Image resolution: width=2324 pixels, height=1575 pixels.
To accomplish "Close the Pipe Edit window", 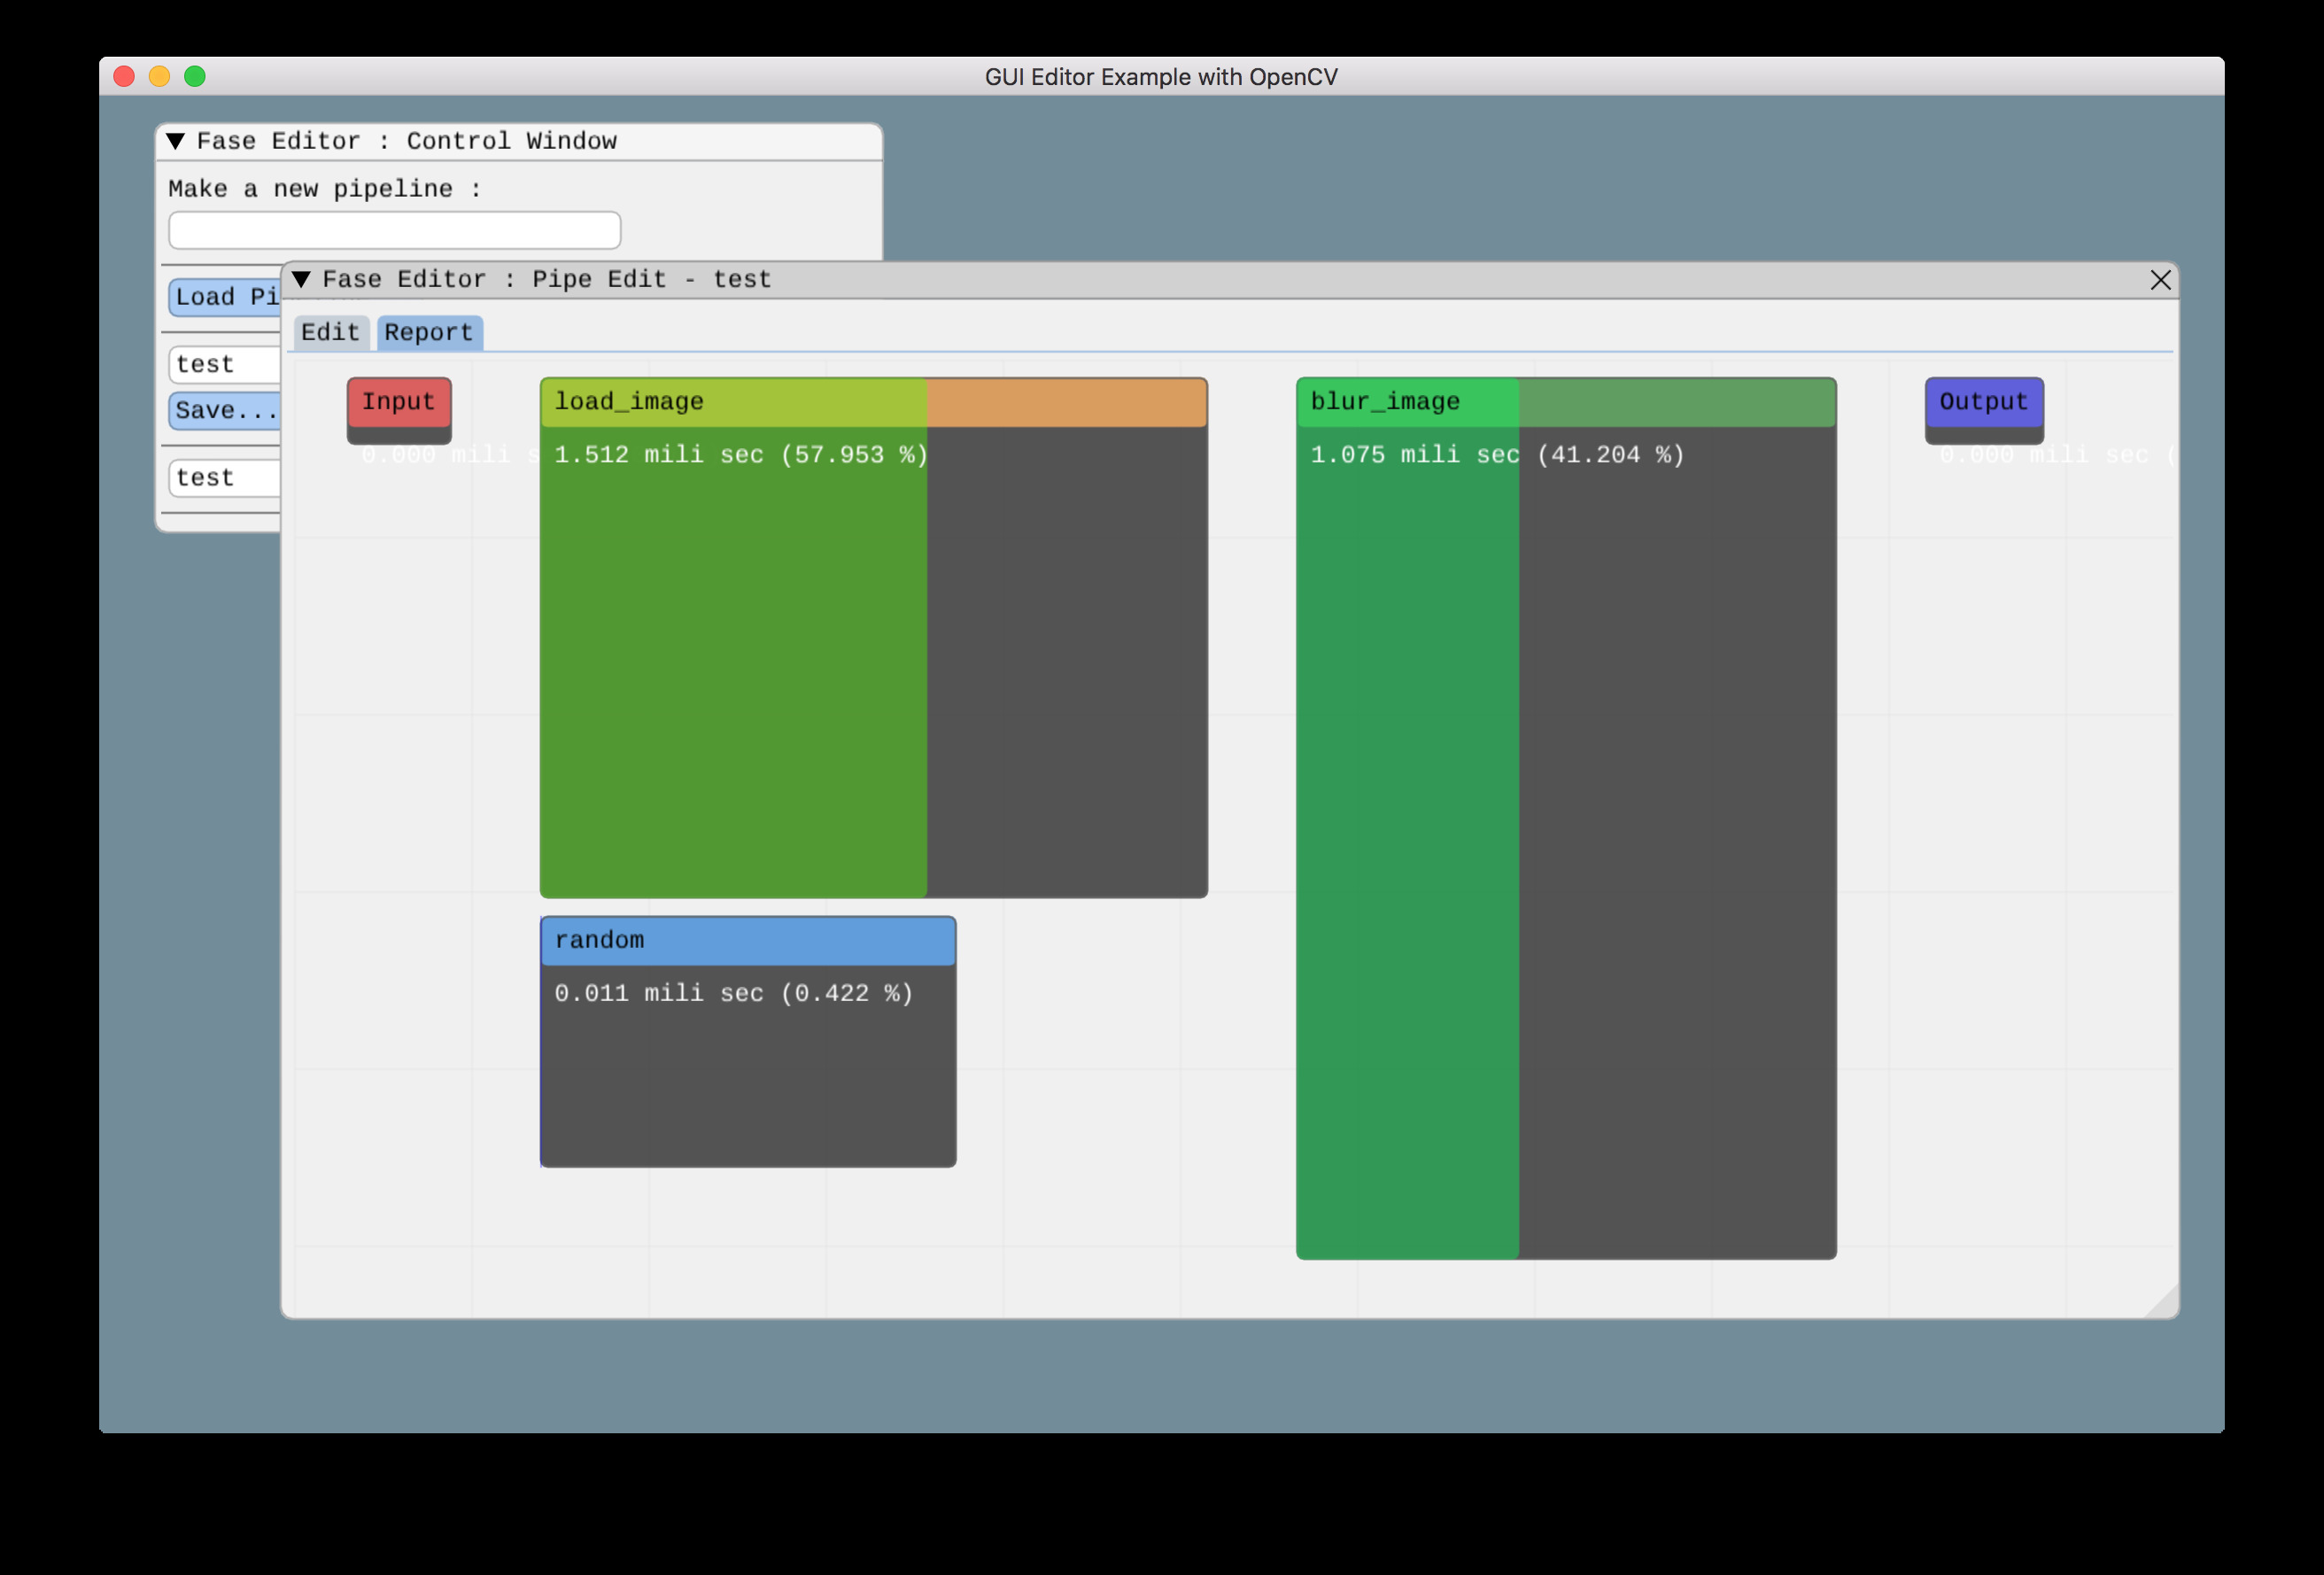I will coord(2160,280).
